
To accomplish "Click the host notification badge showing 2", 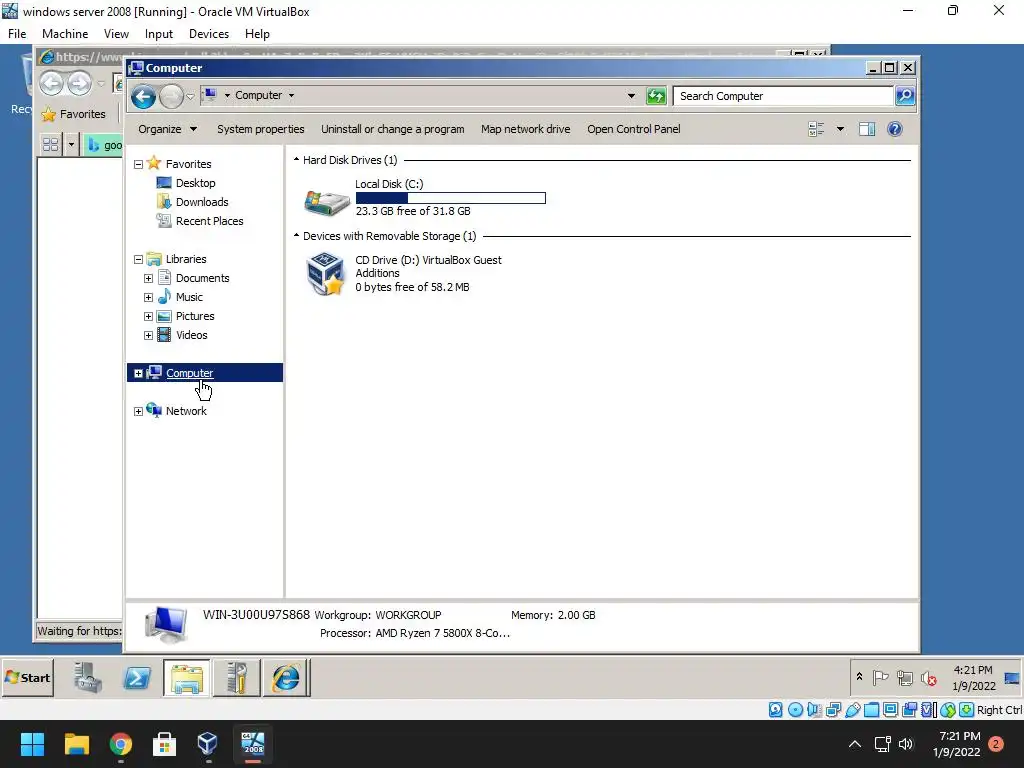I will 996,744.
